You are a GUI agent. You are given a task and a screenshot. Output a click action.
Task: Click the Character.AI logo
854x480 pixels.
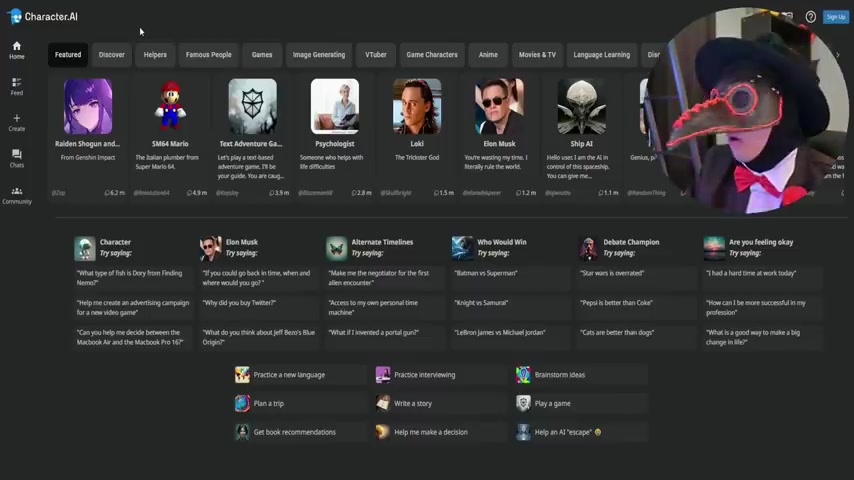pyautogui.click(x=43, y=16)
